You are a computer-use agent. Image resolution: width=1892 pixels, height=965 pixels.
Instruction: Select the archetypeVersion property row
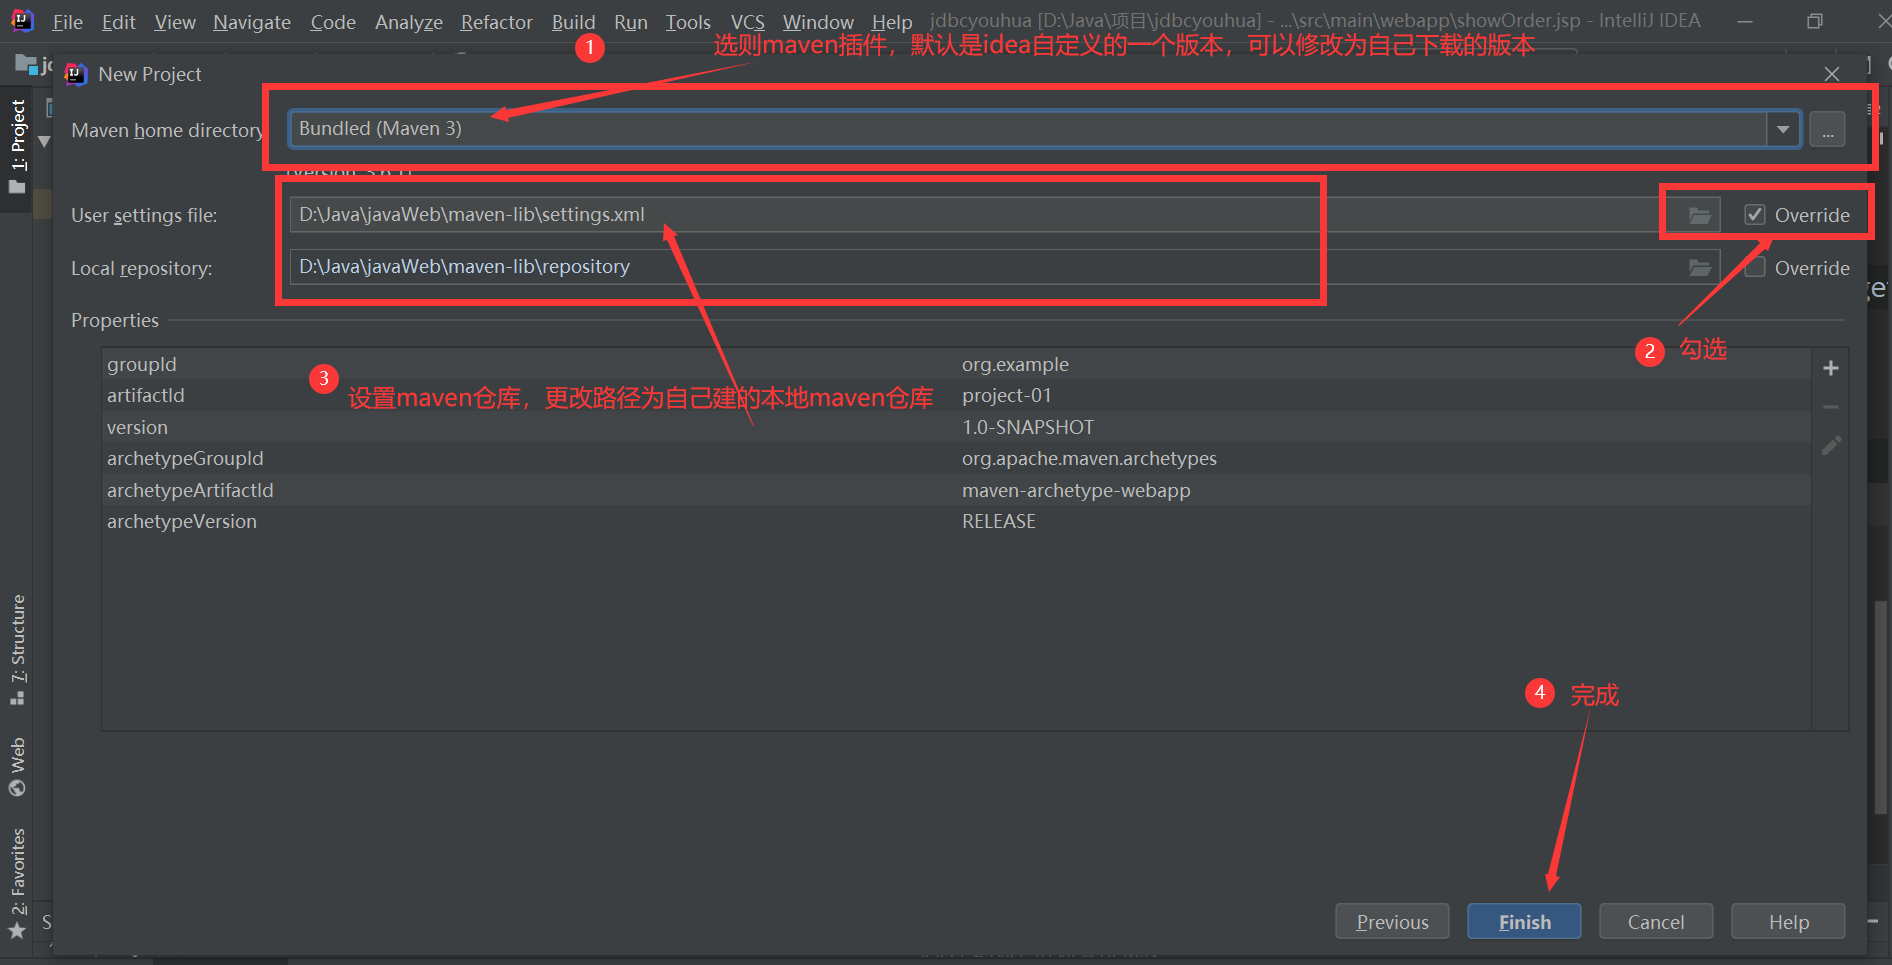956,521
